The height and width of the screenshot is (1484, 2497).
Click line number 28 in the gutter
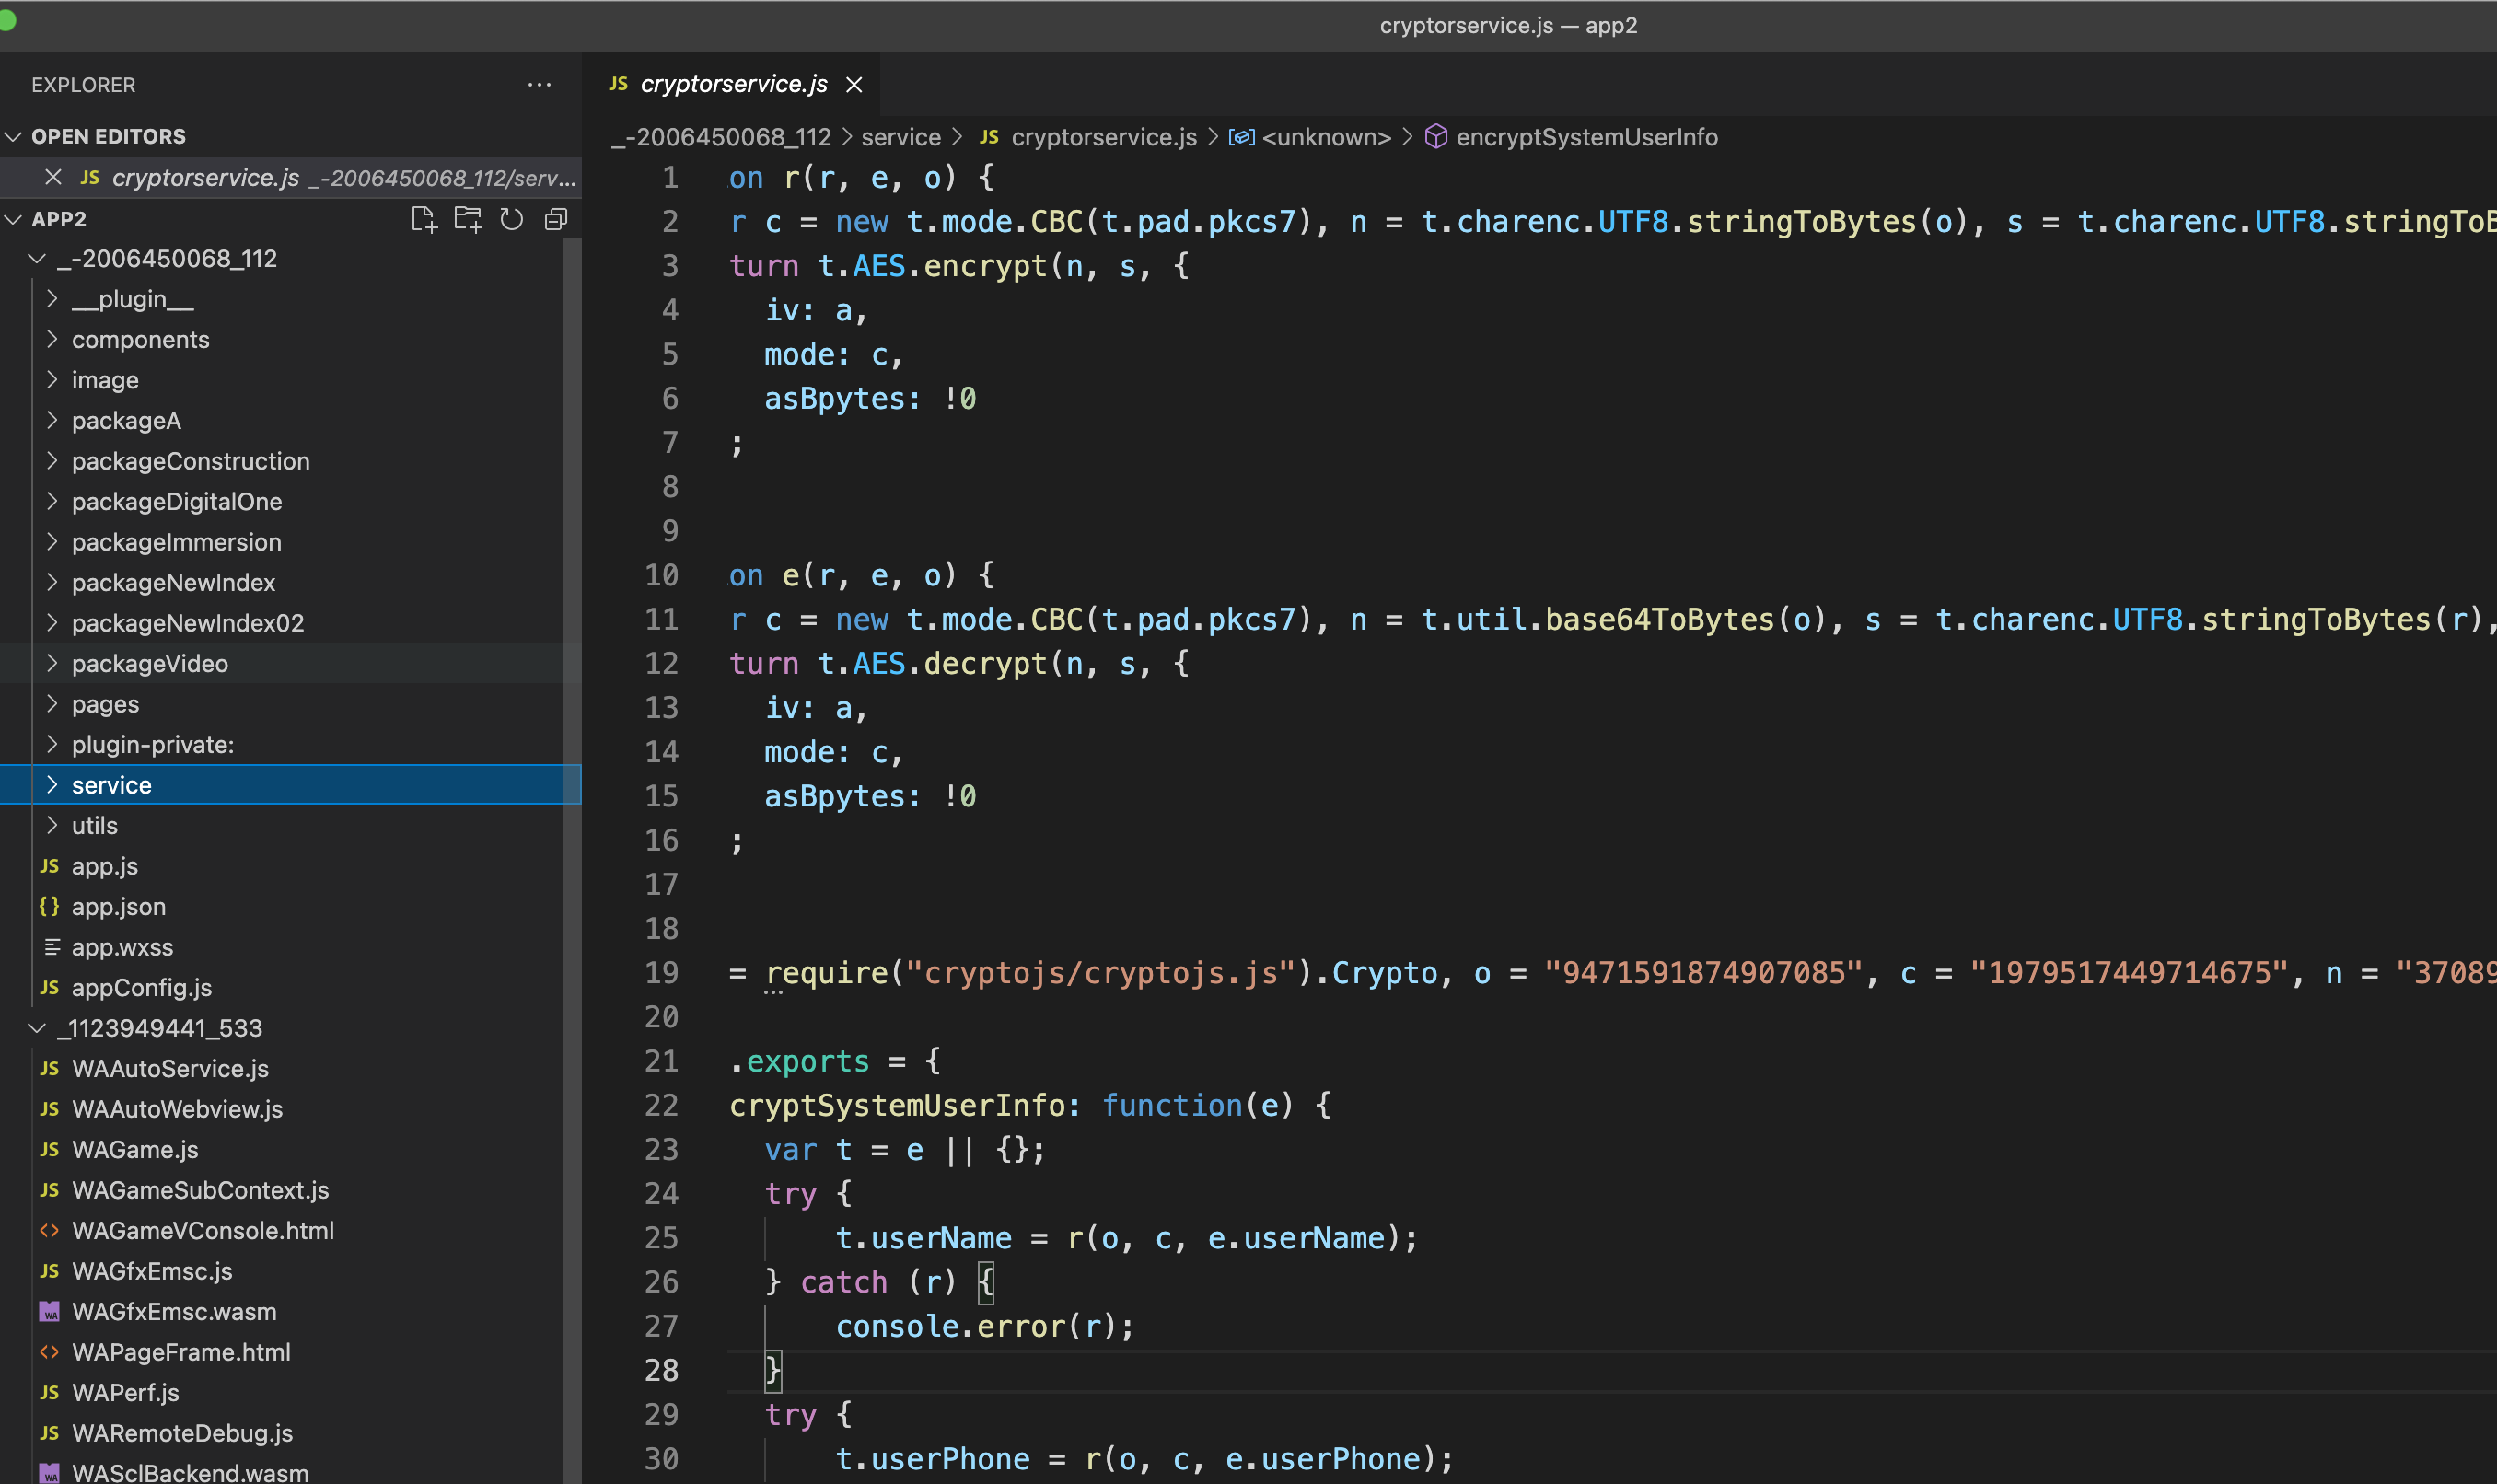[661, 1371]
